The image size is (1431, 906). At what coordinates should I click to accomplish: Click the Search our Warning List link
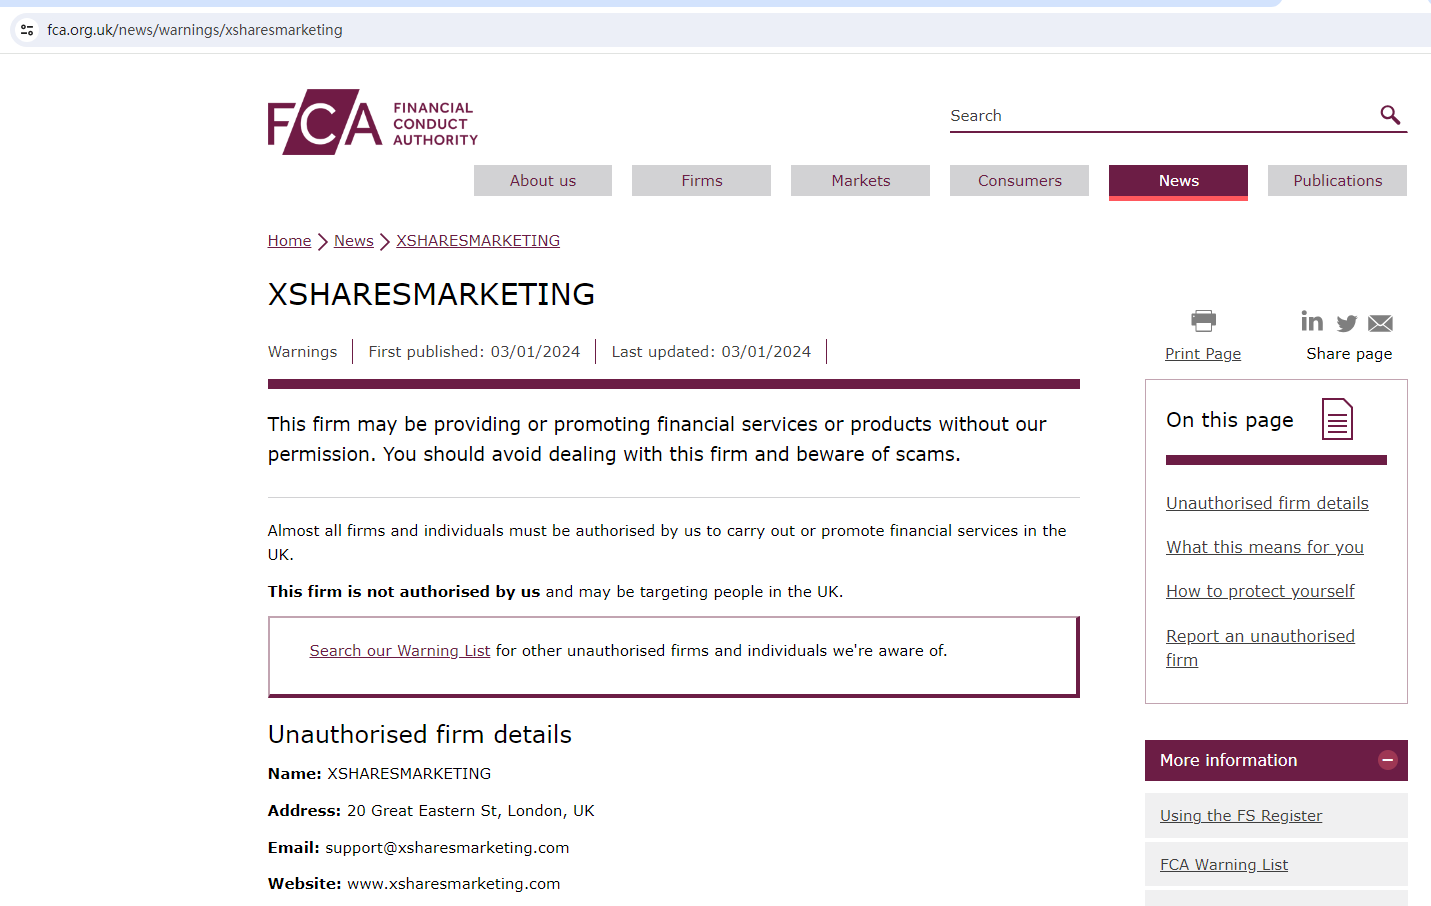click(400, 651)
